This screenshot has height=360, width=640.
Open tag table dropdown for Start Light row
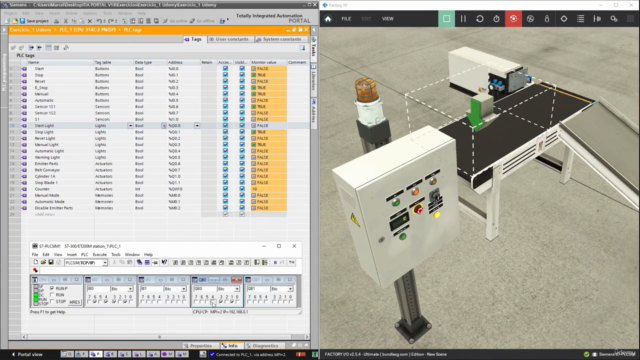pyautogui.click(x=130, y=126)
